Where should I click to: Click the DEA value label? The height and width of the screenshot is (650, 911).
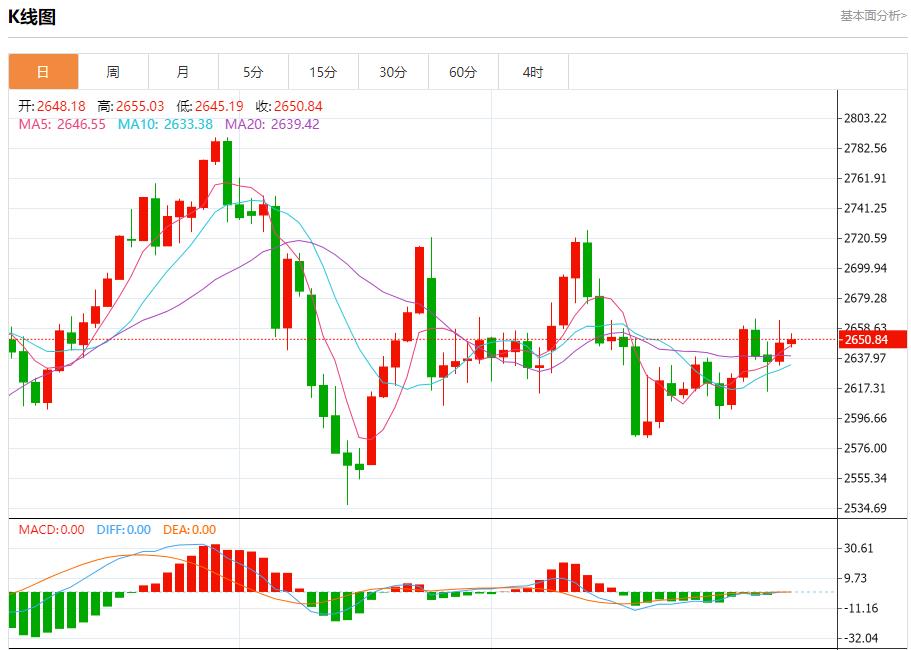click(189, 530)
